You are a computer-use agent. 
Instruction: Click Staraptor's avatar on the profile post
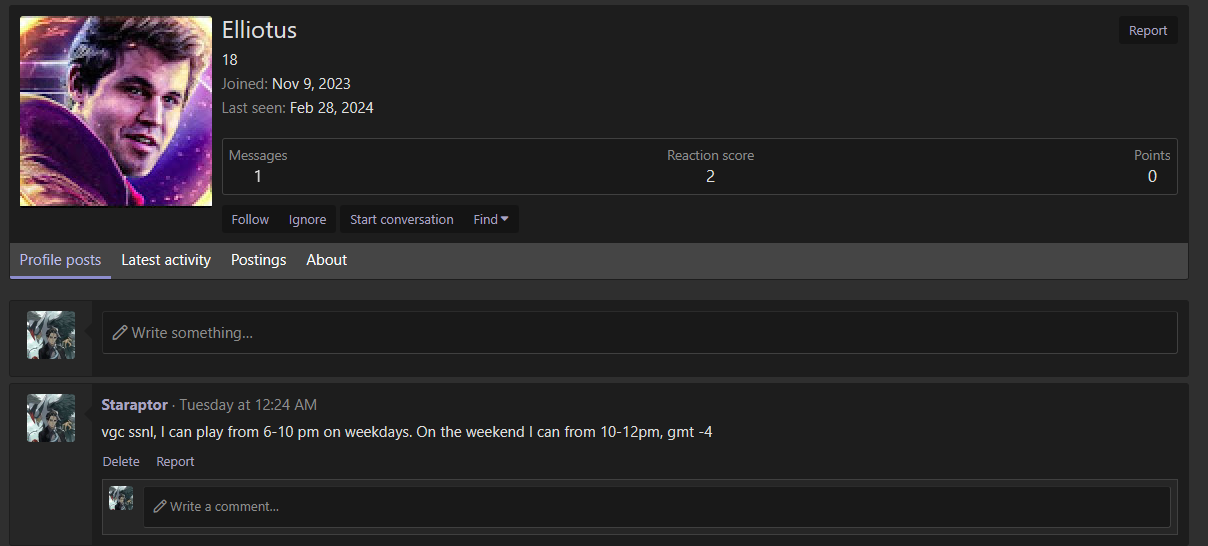[51, 418]
